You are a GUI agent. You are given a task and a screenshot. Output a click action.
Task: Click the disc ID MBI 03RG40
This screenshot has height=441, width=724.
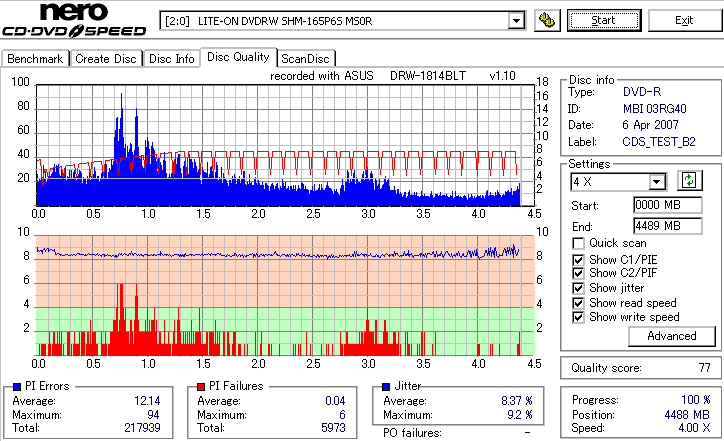[x=655, y=109]
